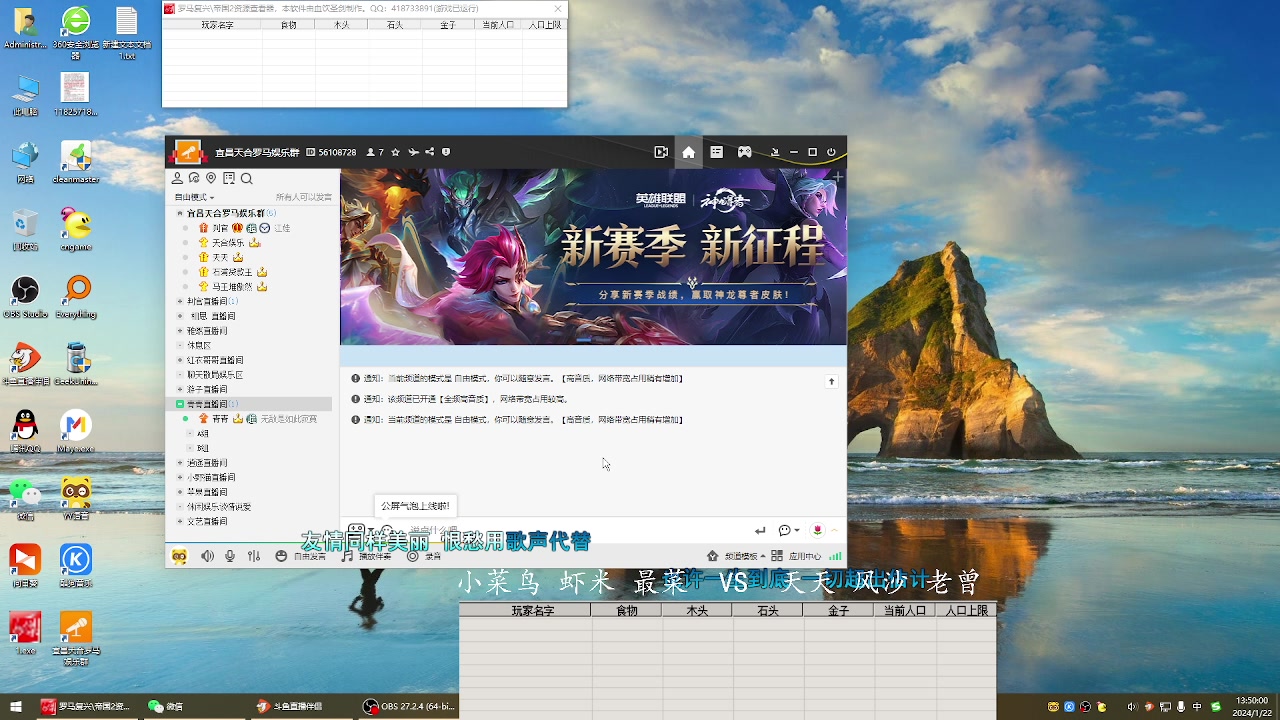1280x720 pixels.
Task: Open the chat bubble options dropdown
Action: click(x=789, y=530)
